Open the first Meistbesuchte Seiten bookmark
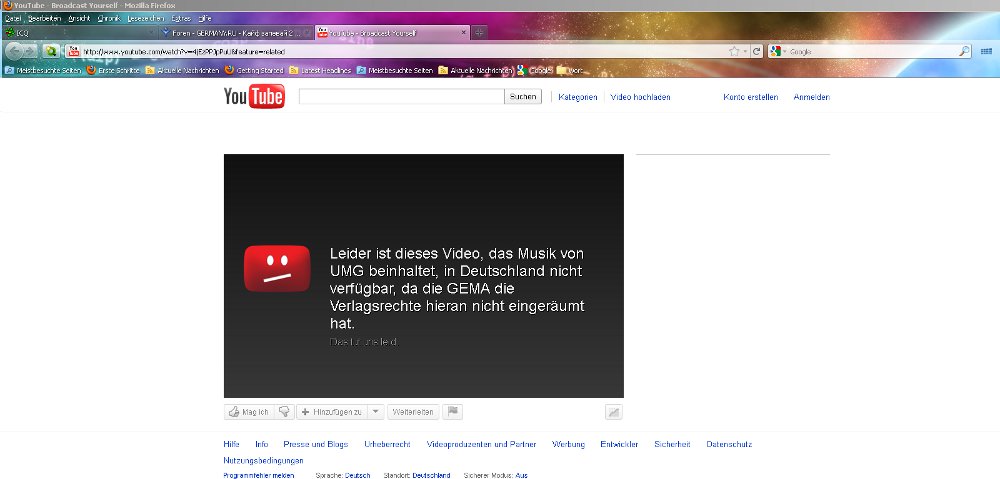This screenshot has height=479, width=1000. click(x=43, y=70)
